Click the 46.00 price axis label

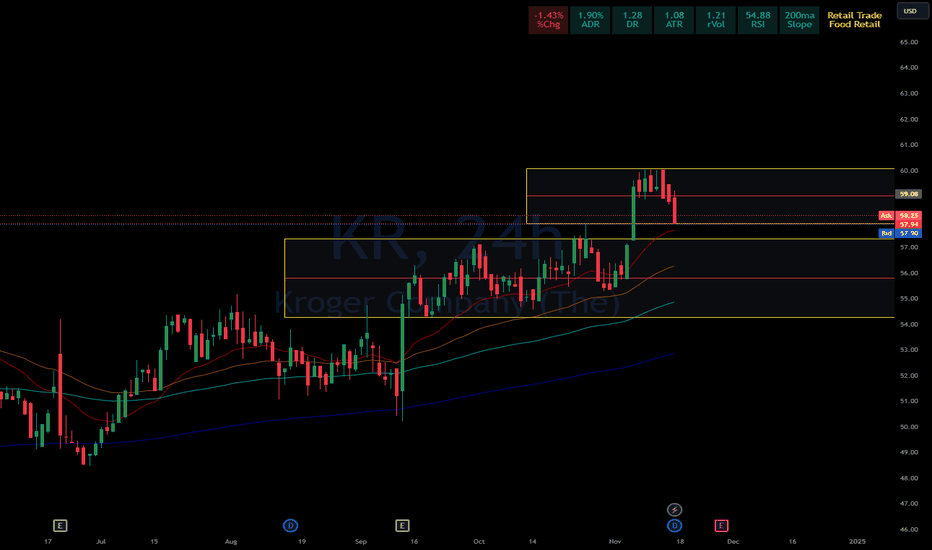(x=909, y=530)
